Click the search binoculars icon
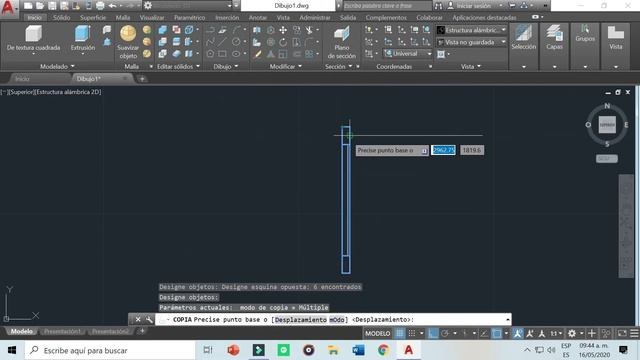Screen dimensions: 640x360 tap(438, 6)
